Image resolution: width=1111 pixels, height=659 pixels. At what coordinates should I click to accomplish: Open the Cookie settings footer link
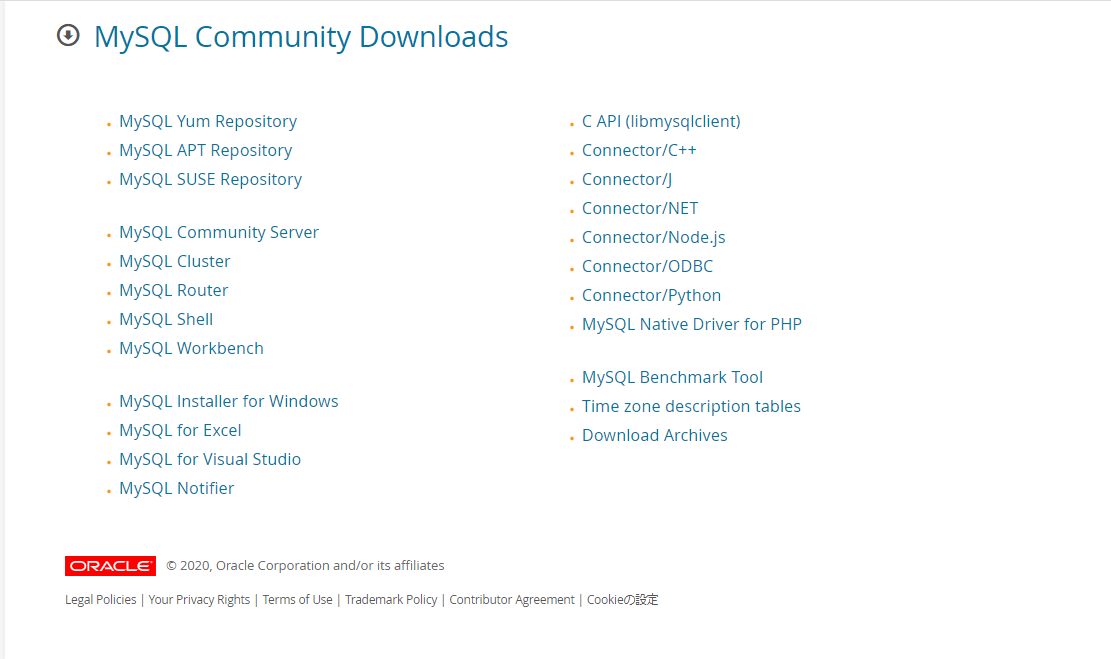[x=622, y=600]
